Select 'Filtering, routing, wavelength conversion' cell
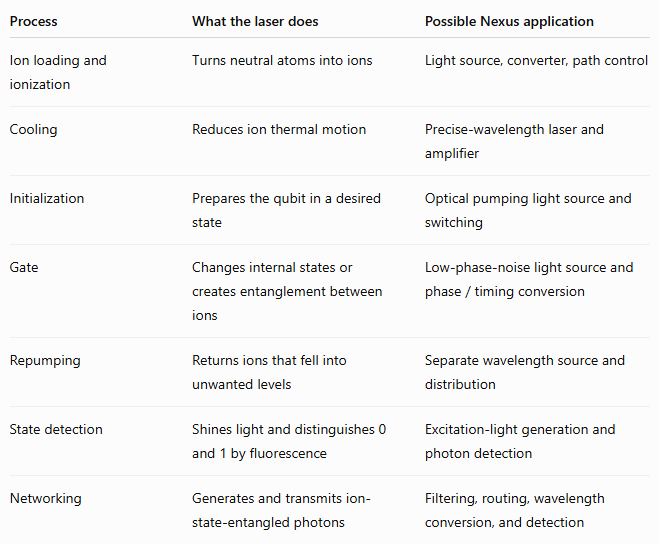 tap(514, 510)
